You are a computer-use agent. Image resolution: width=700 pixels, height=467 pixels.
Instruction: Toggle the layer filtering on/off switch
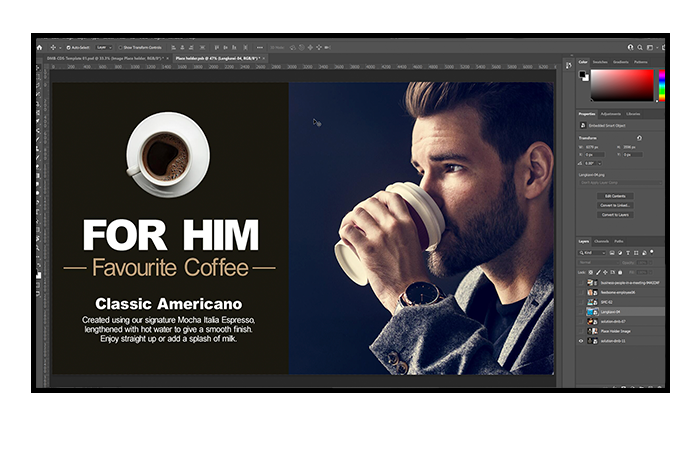pyautogui.click(x=652, y=252)
